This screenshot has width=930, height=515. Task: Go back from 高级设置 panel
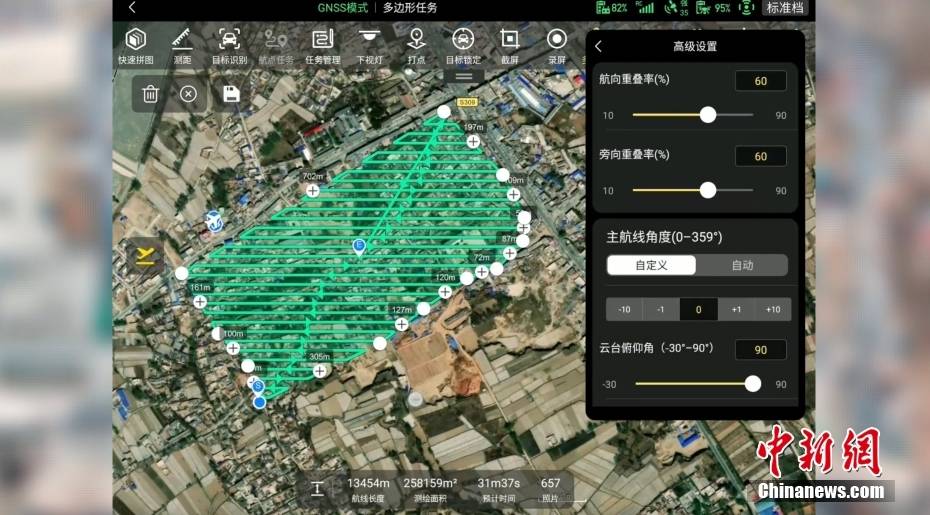pyautogui.click(x=598, y=46)
